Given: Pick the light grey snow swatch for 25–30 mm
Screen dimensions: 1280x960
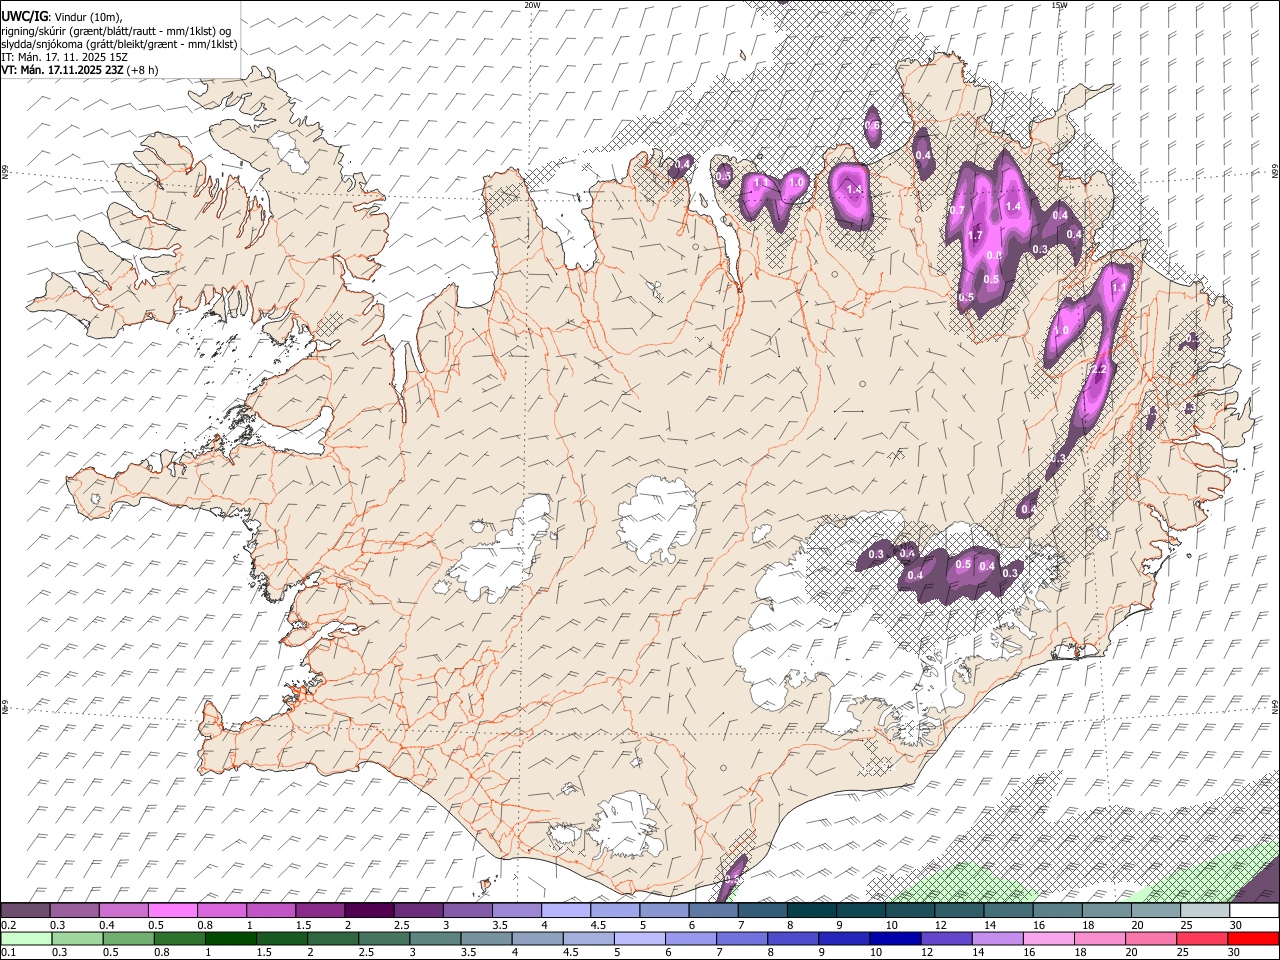Looking at the screenshot, I should 1204,910.
